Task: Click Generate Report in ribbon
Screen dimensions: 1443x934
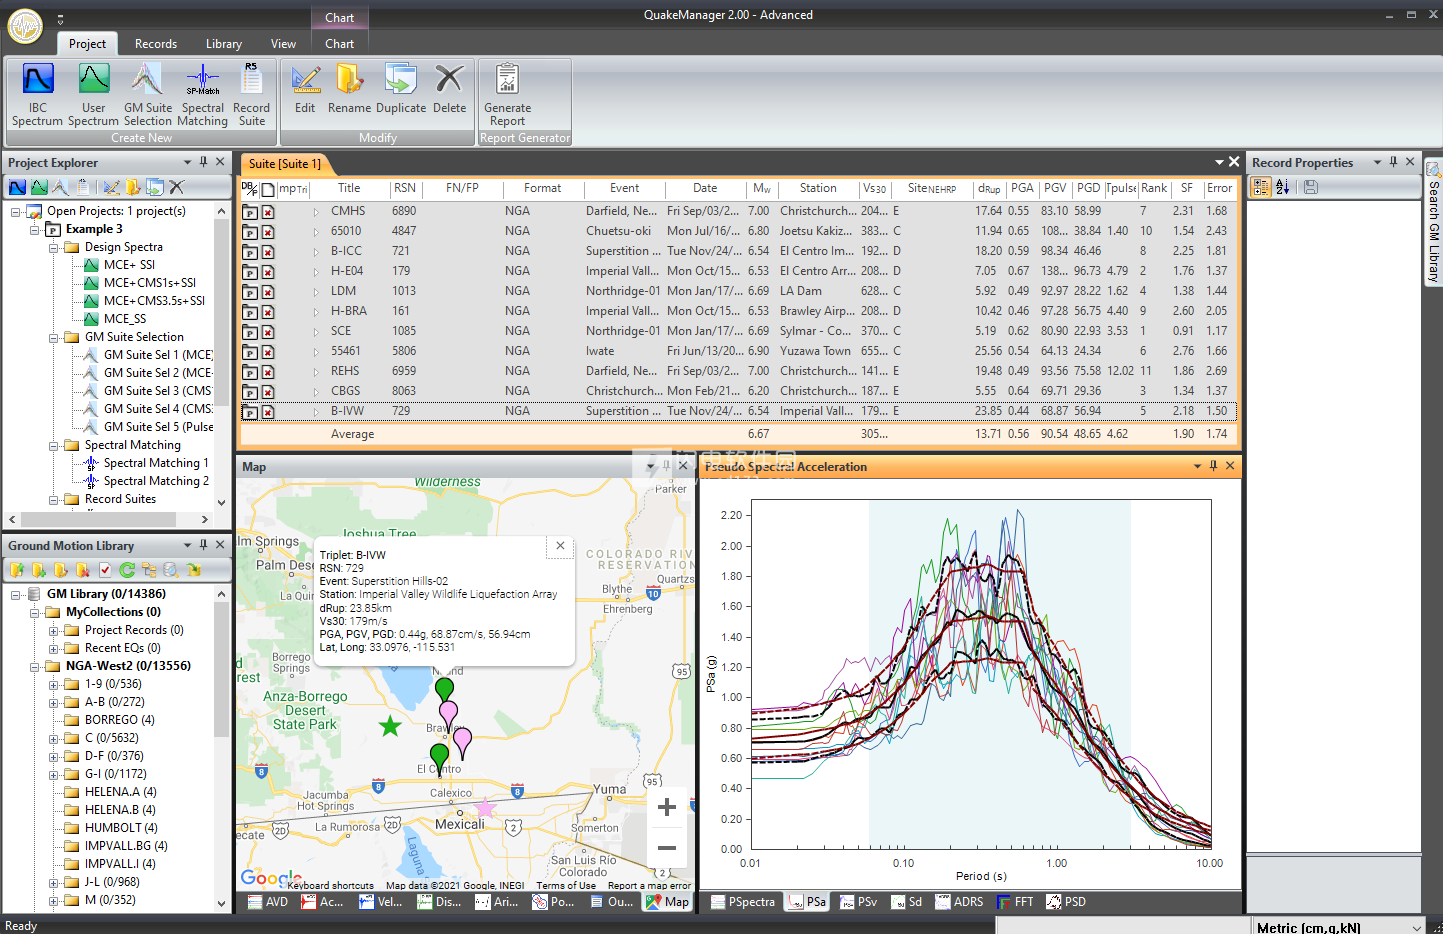Action: click(507, 95)
